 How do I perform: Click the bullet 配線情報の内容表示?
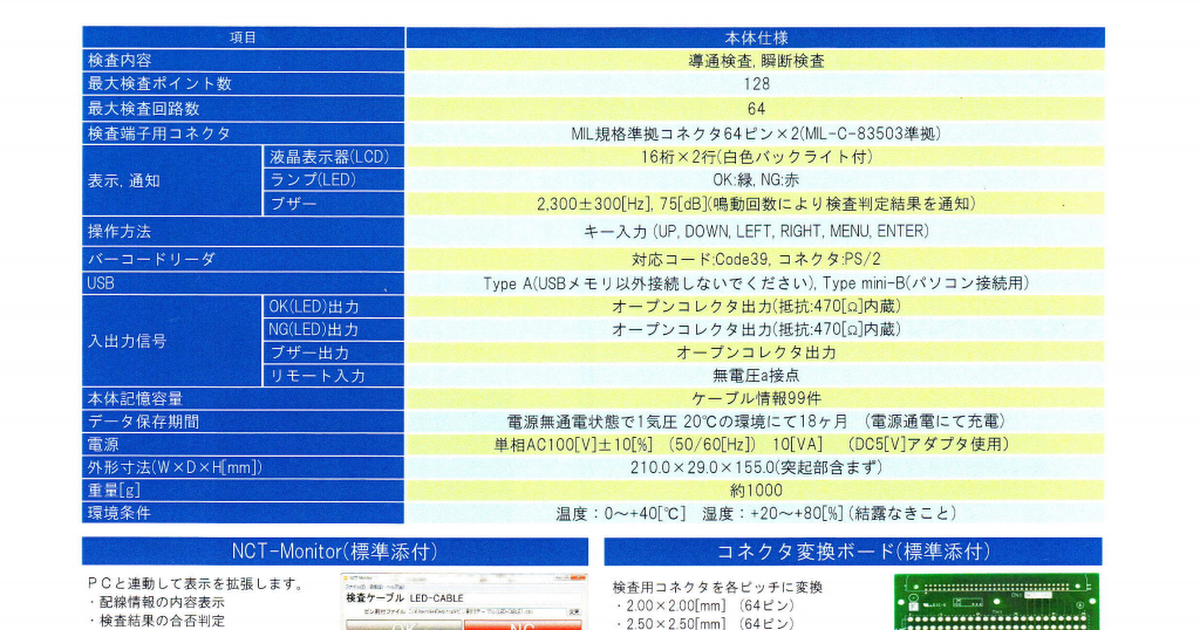click(157, 603)
